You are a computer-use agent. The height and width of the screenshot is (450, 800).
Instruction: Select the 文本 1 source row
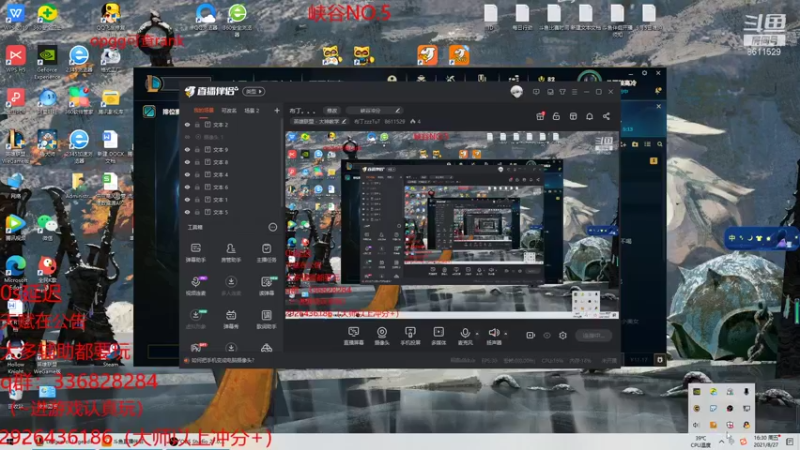[232, 199]
